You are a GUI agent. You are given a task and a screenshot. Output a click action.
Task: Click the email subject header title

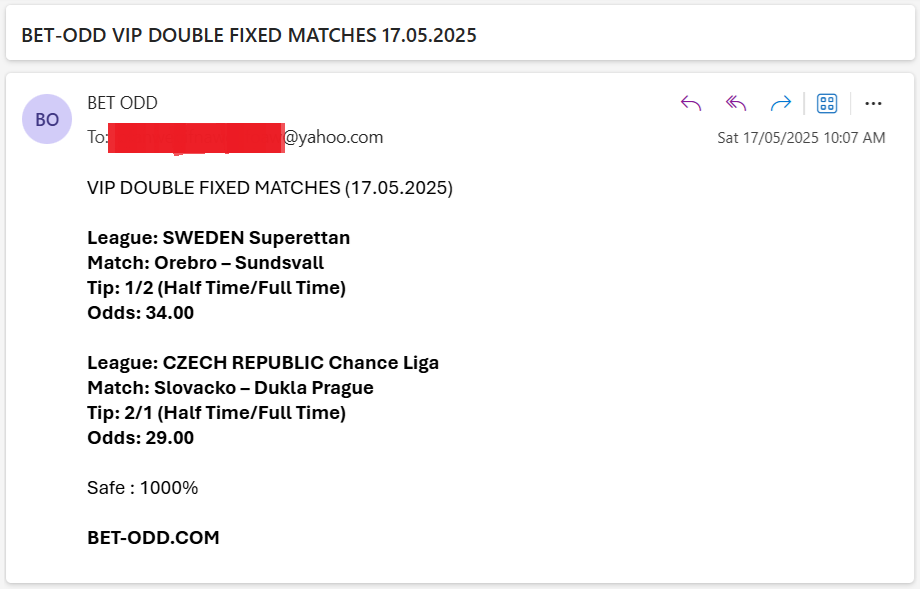pyautogui.click(x=249, y=35)
